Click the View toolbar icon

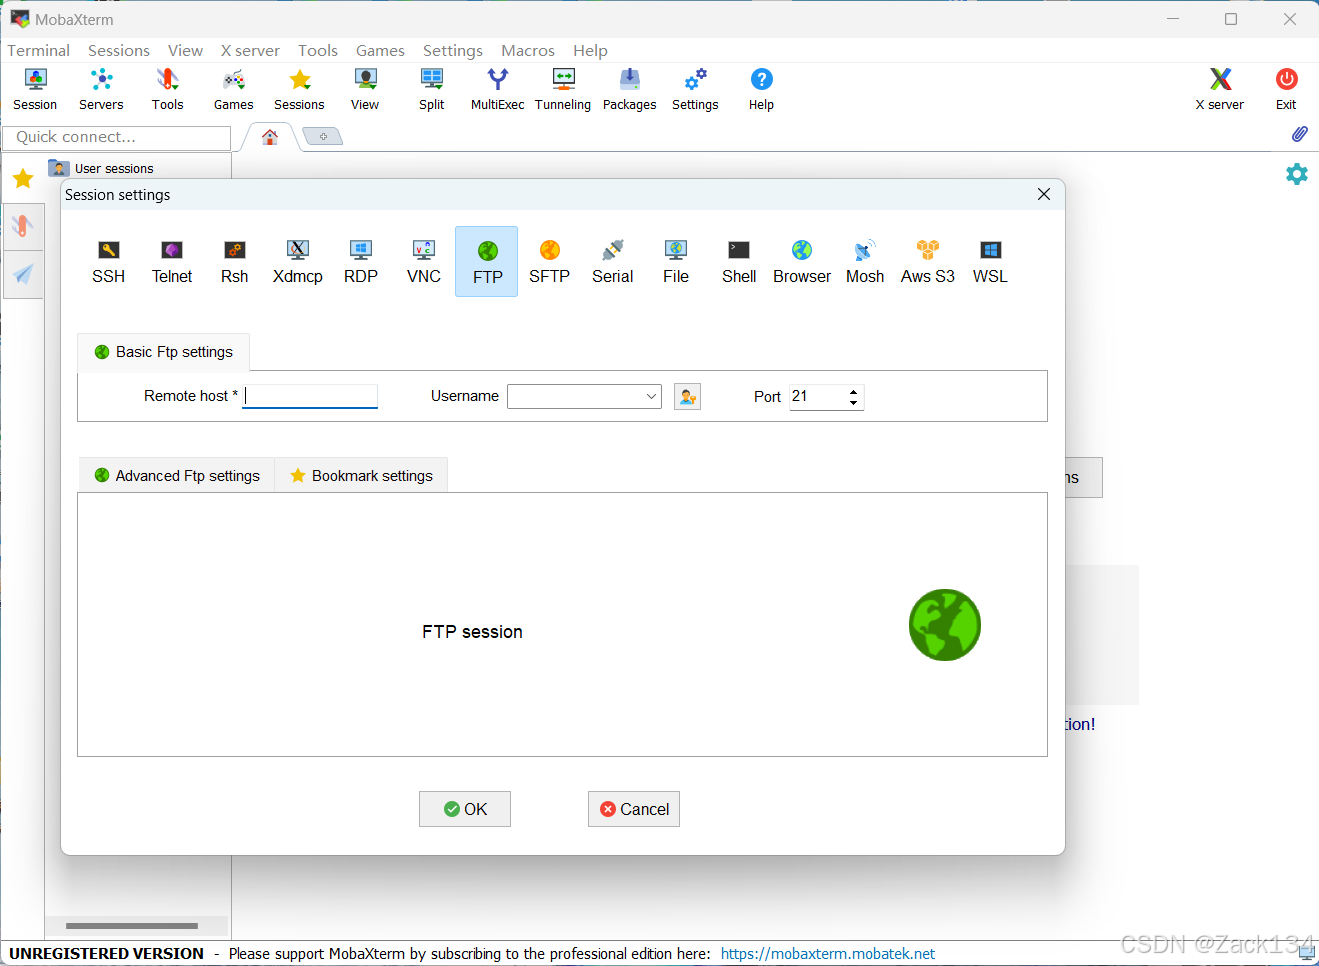tap(365, 89)
